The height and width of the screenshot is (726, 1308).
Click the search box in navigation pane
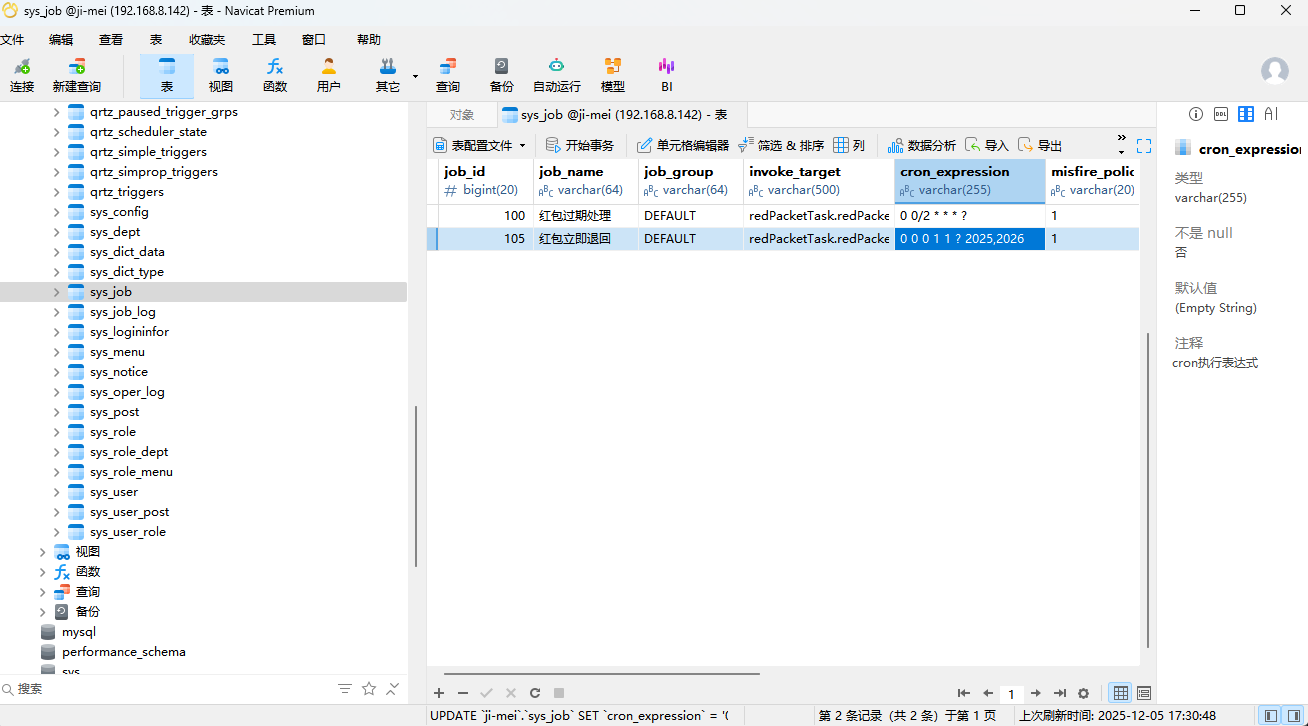tap(165, 689)
